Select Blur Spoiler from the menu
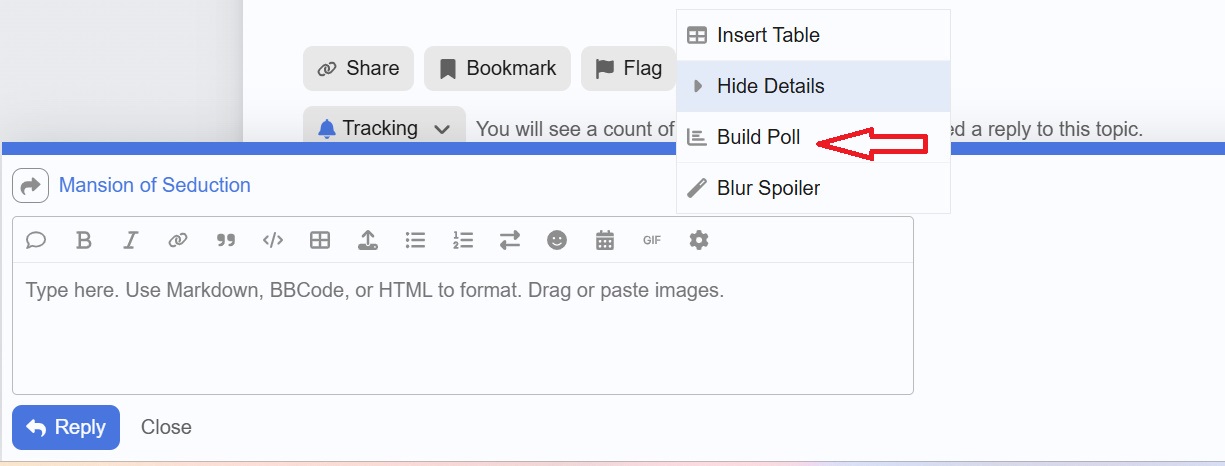Image resolution: width=1225 pixels, height=466 pixels. click(x=768, y=188)
